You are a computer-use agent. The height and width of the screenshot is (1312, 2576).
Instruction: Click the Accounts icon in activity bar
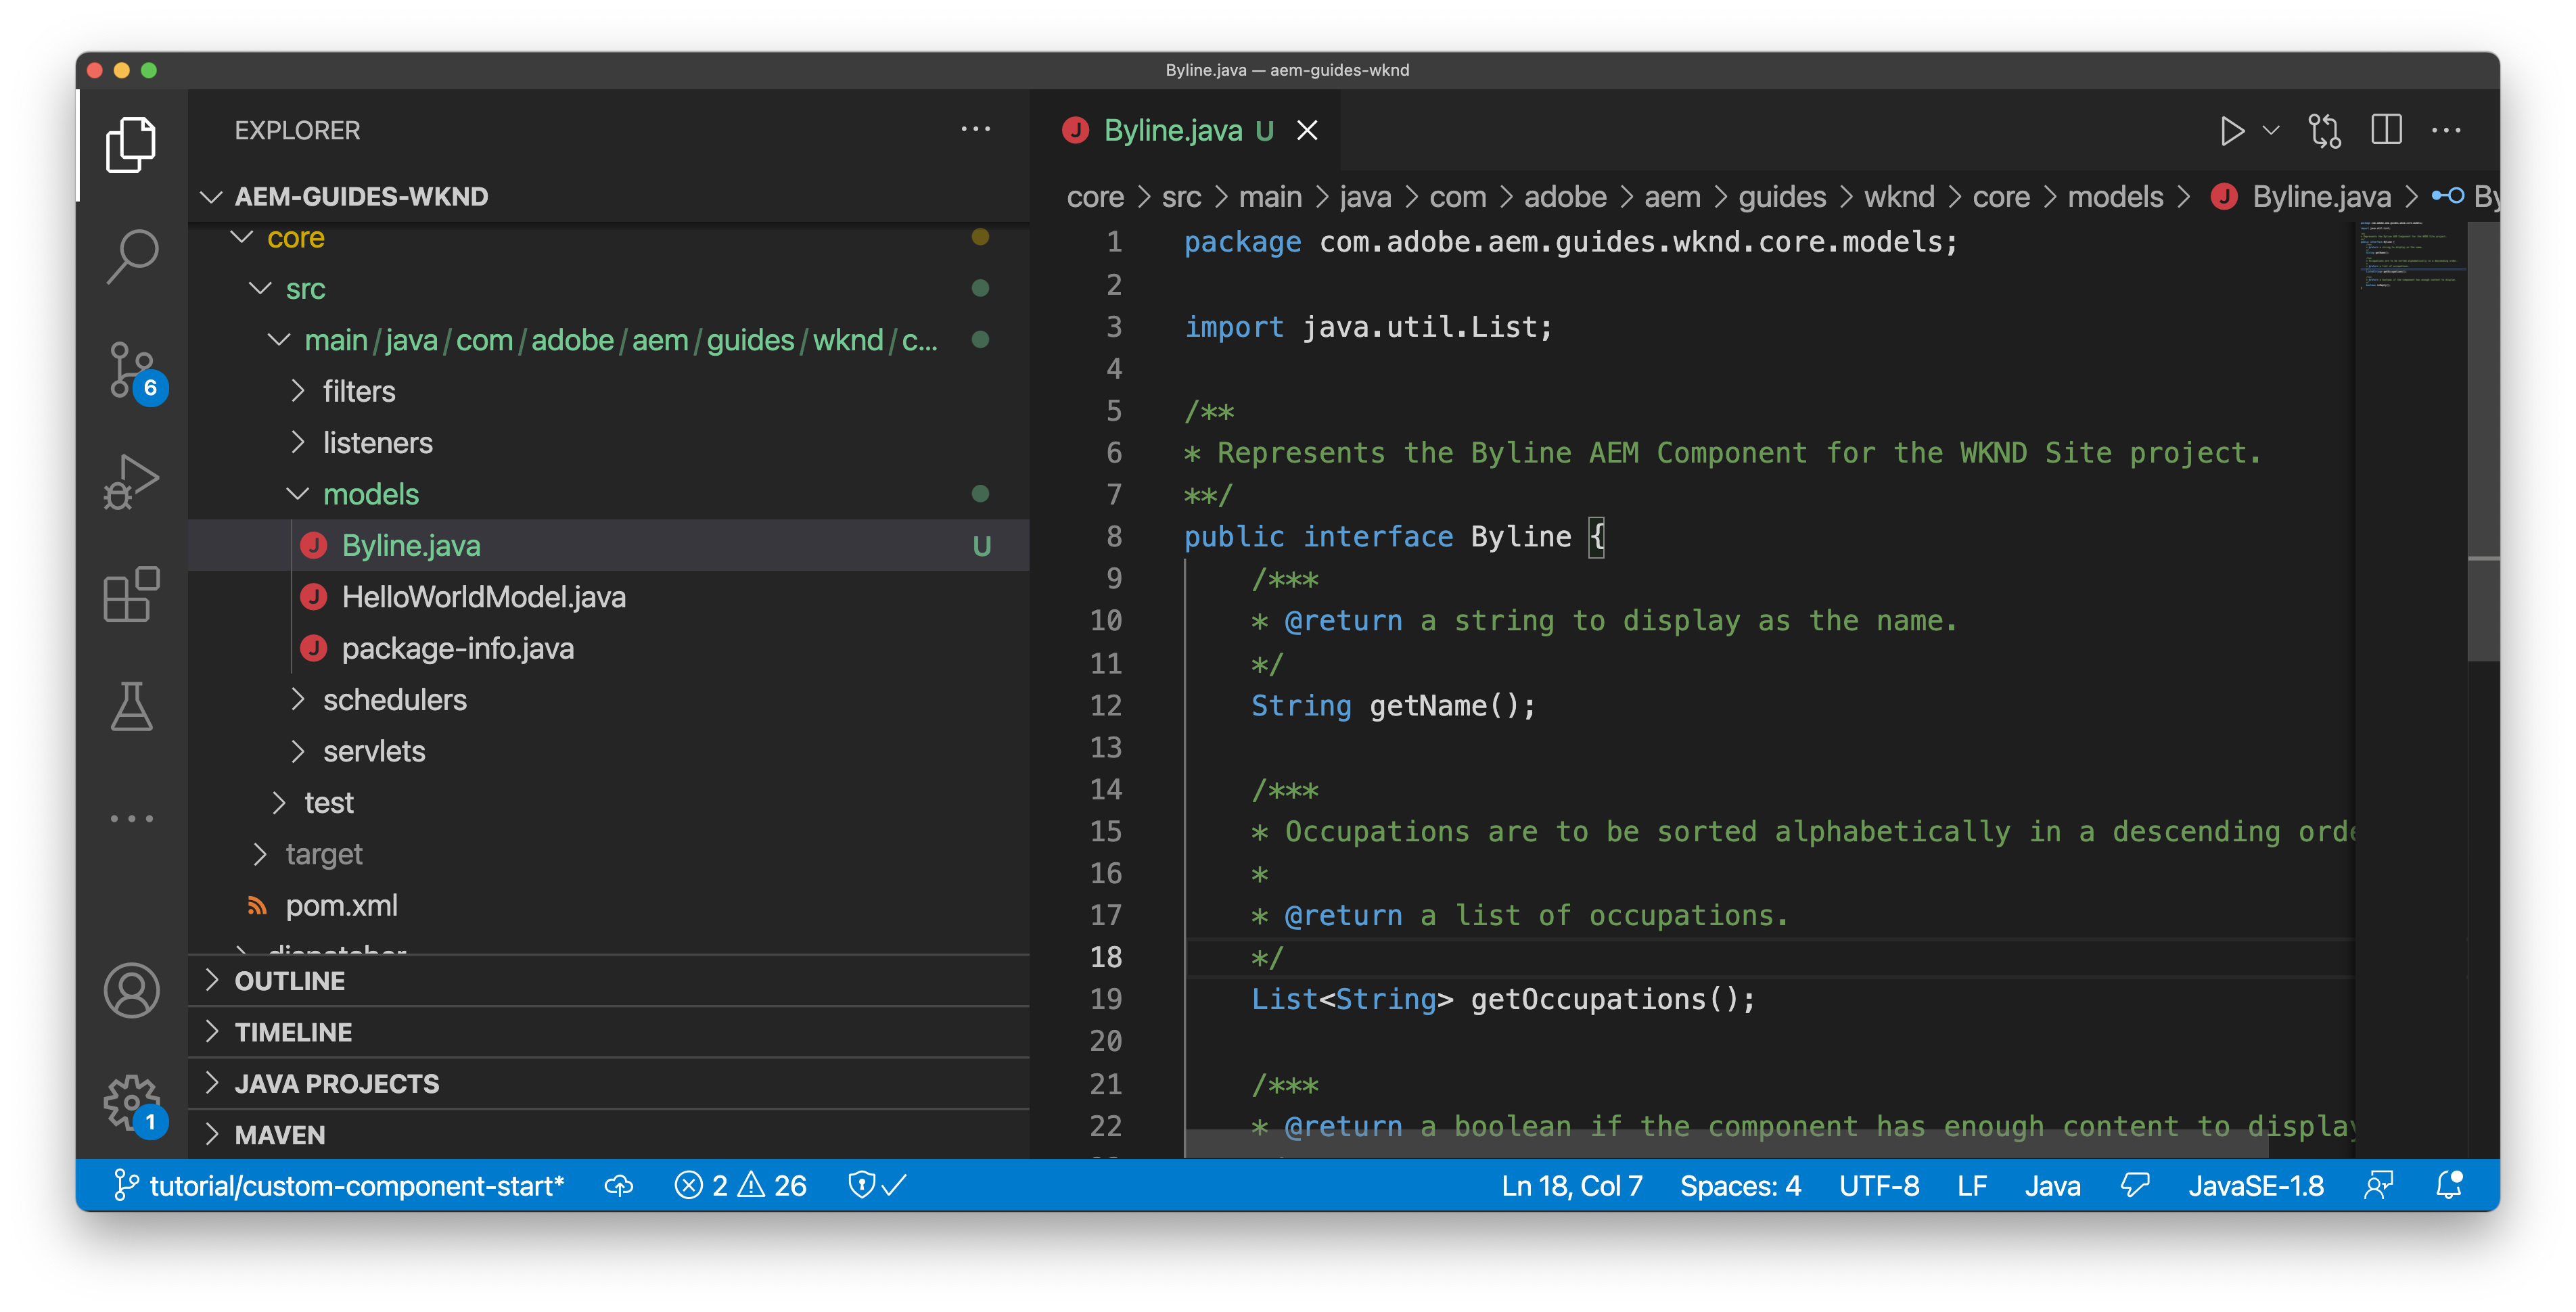coord(131,990)
